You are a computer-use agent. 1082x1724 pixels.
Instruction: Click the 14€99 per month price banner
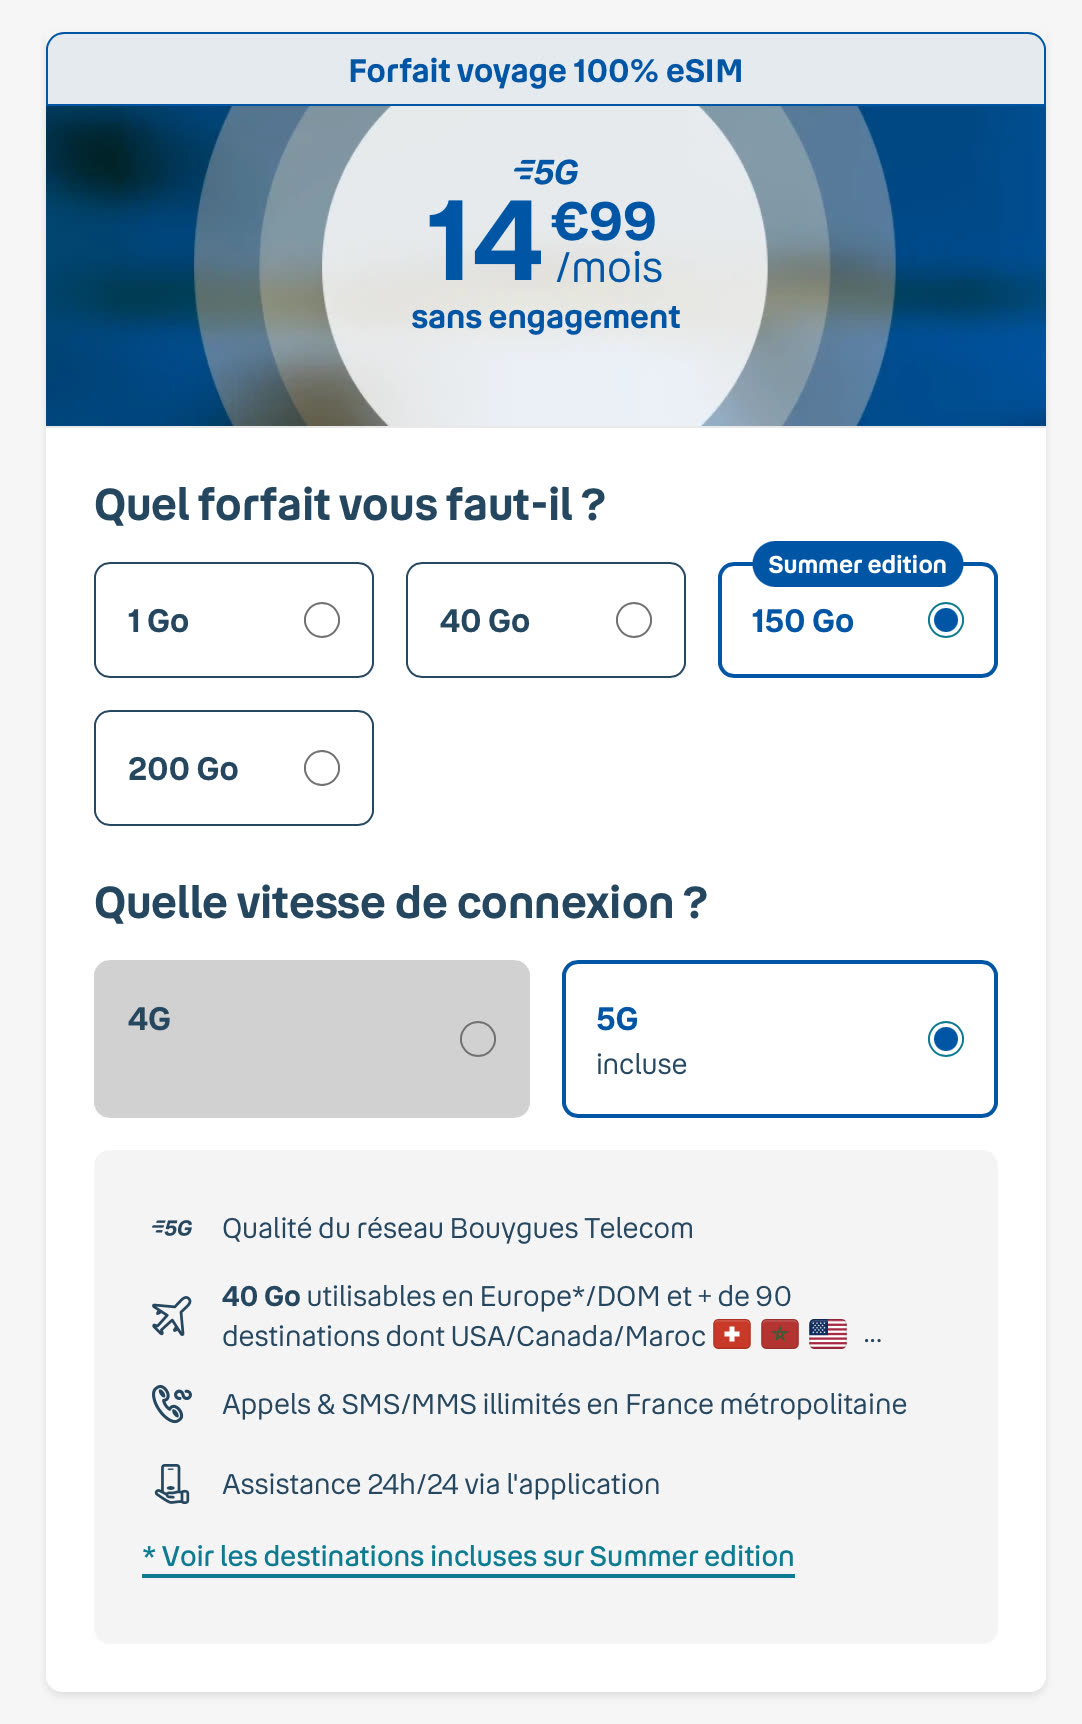click(546, 266)
